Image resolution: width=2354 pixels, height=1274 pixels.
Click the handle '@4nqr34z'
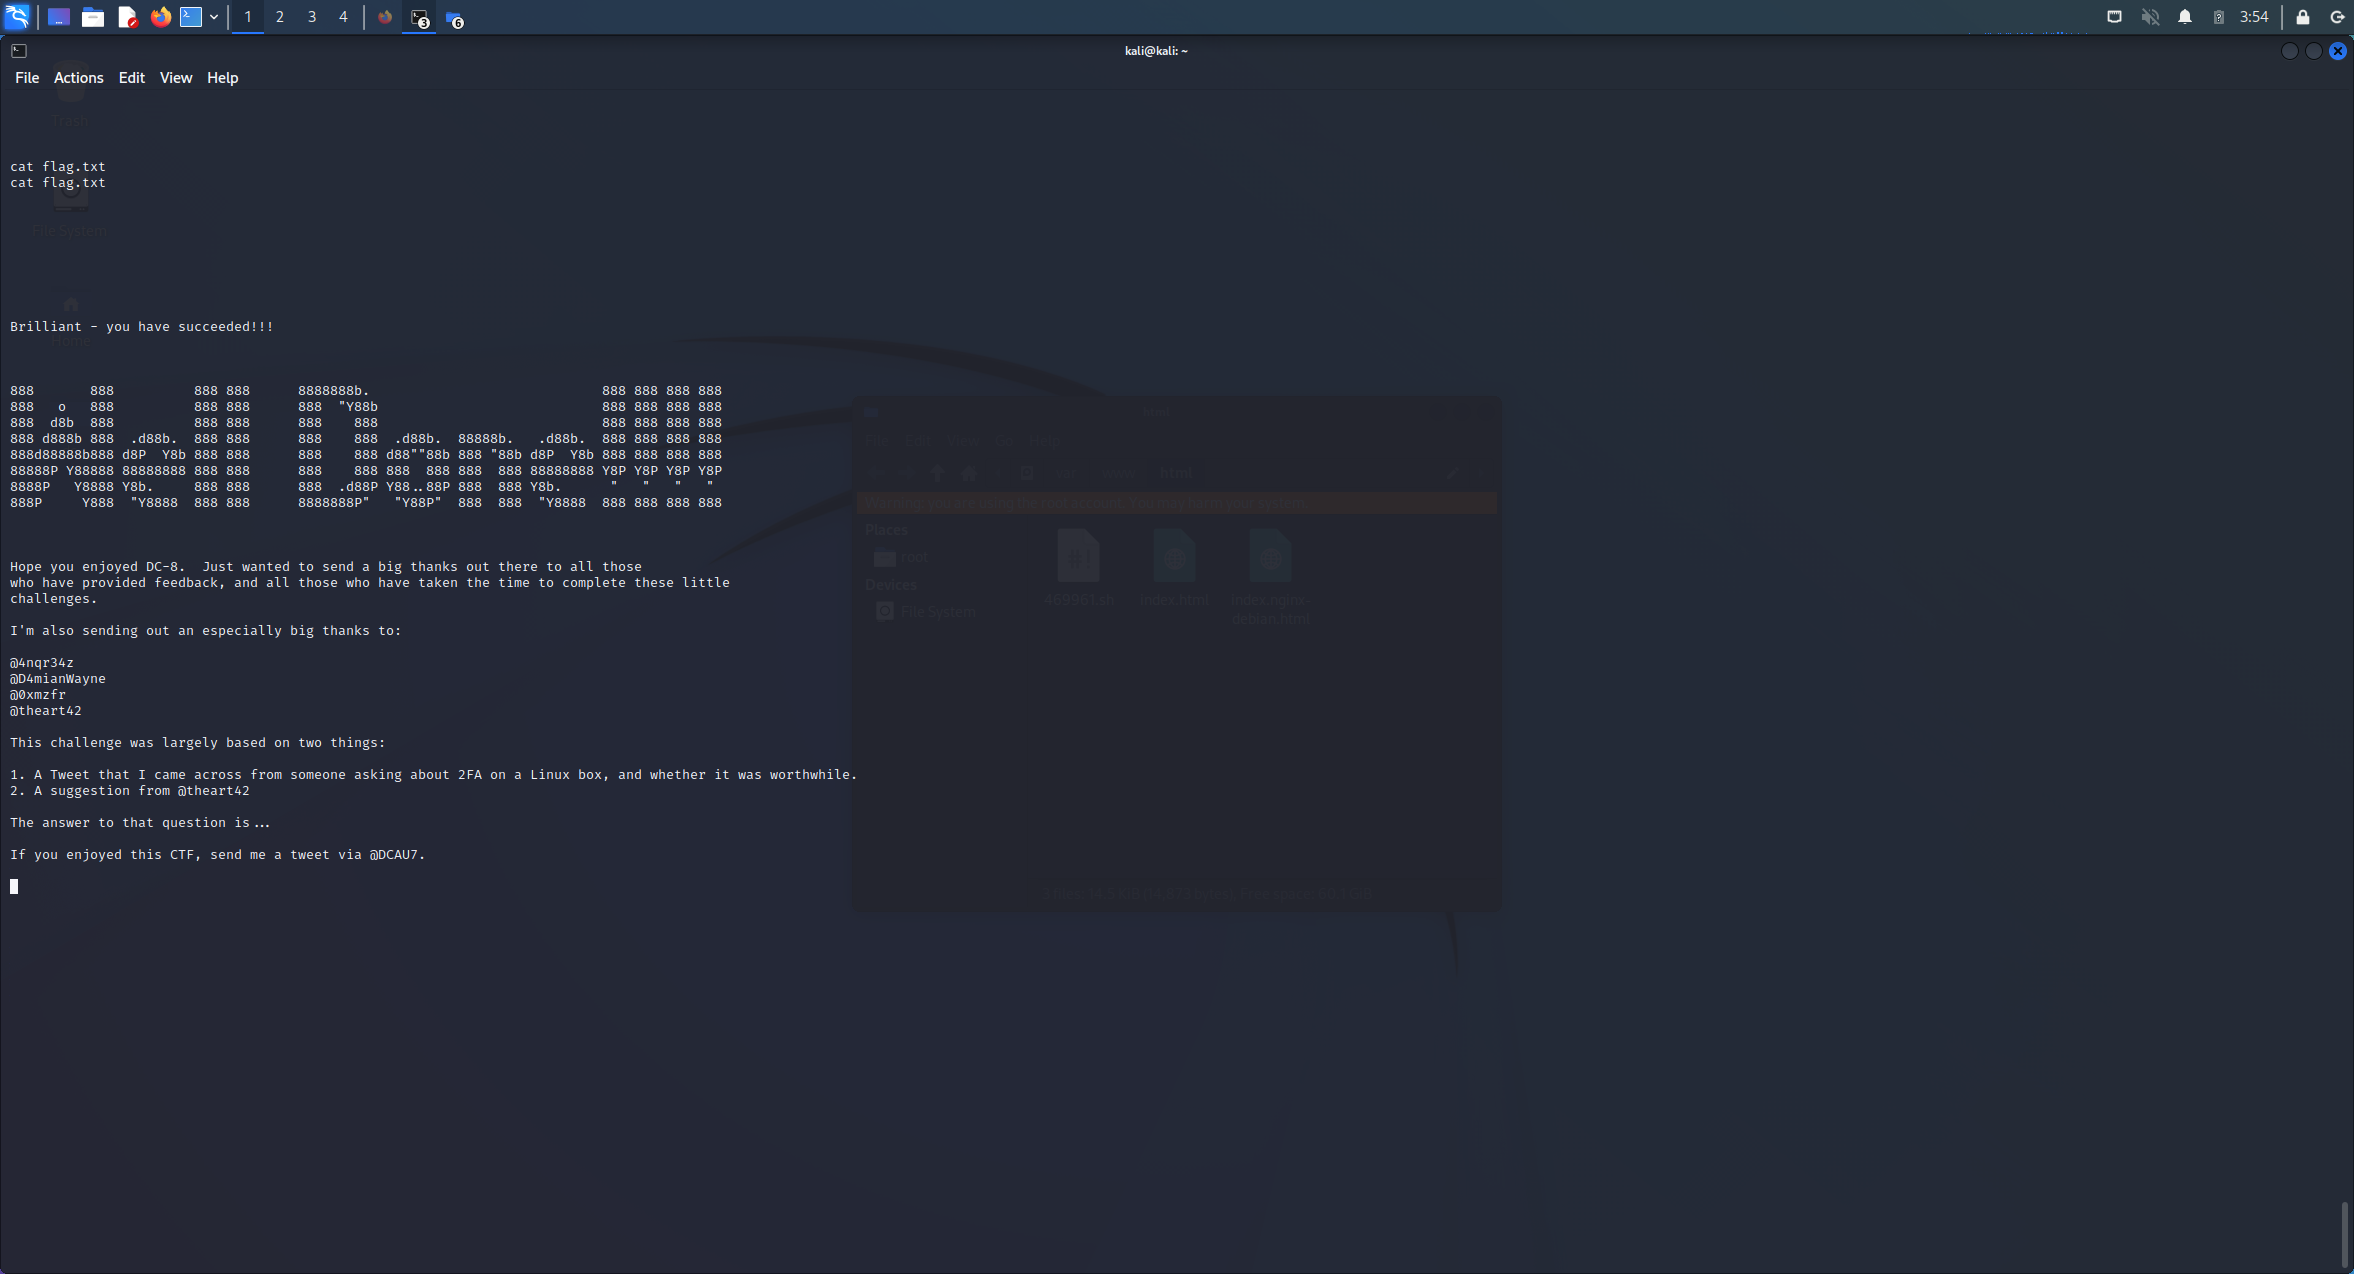[42, 663]
